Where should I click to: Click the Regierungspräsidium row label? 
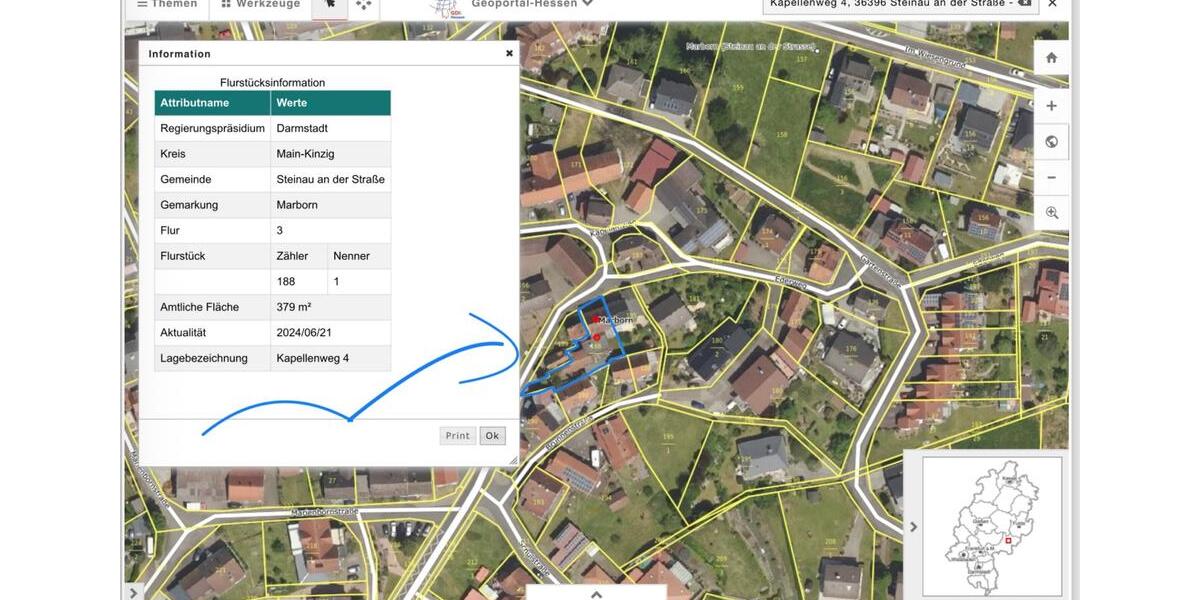pos(212,128)
